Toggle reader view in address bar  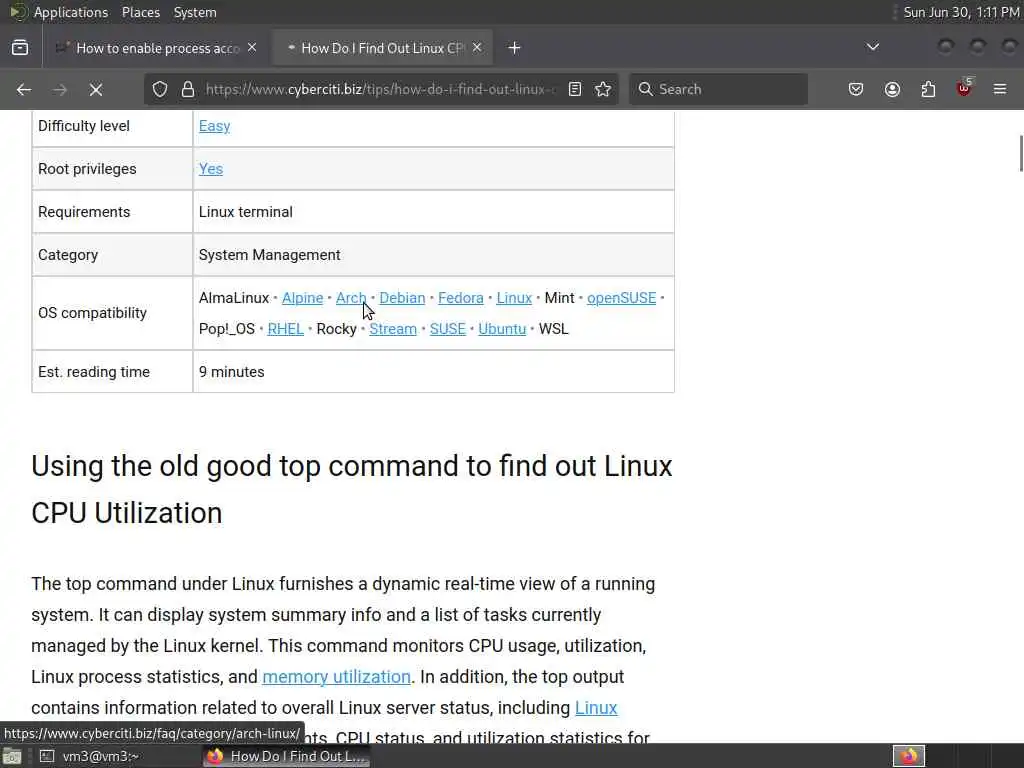575,89
